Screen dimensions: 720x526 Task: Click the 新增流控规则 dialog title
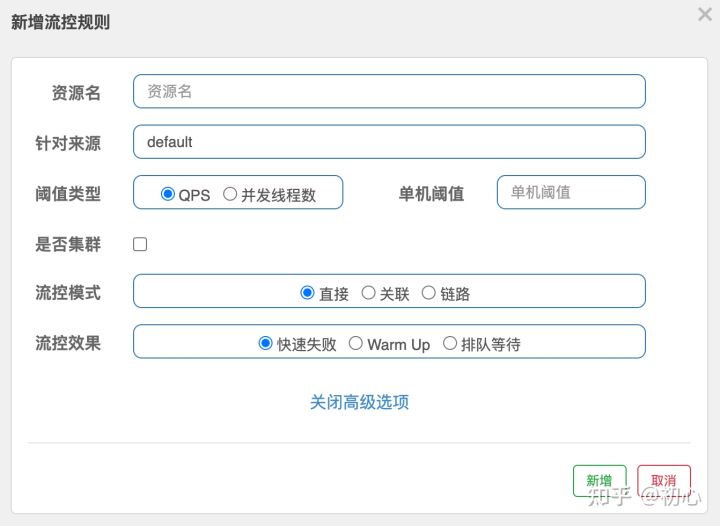61,22
